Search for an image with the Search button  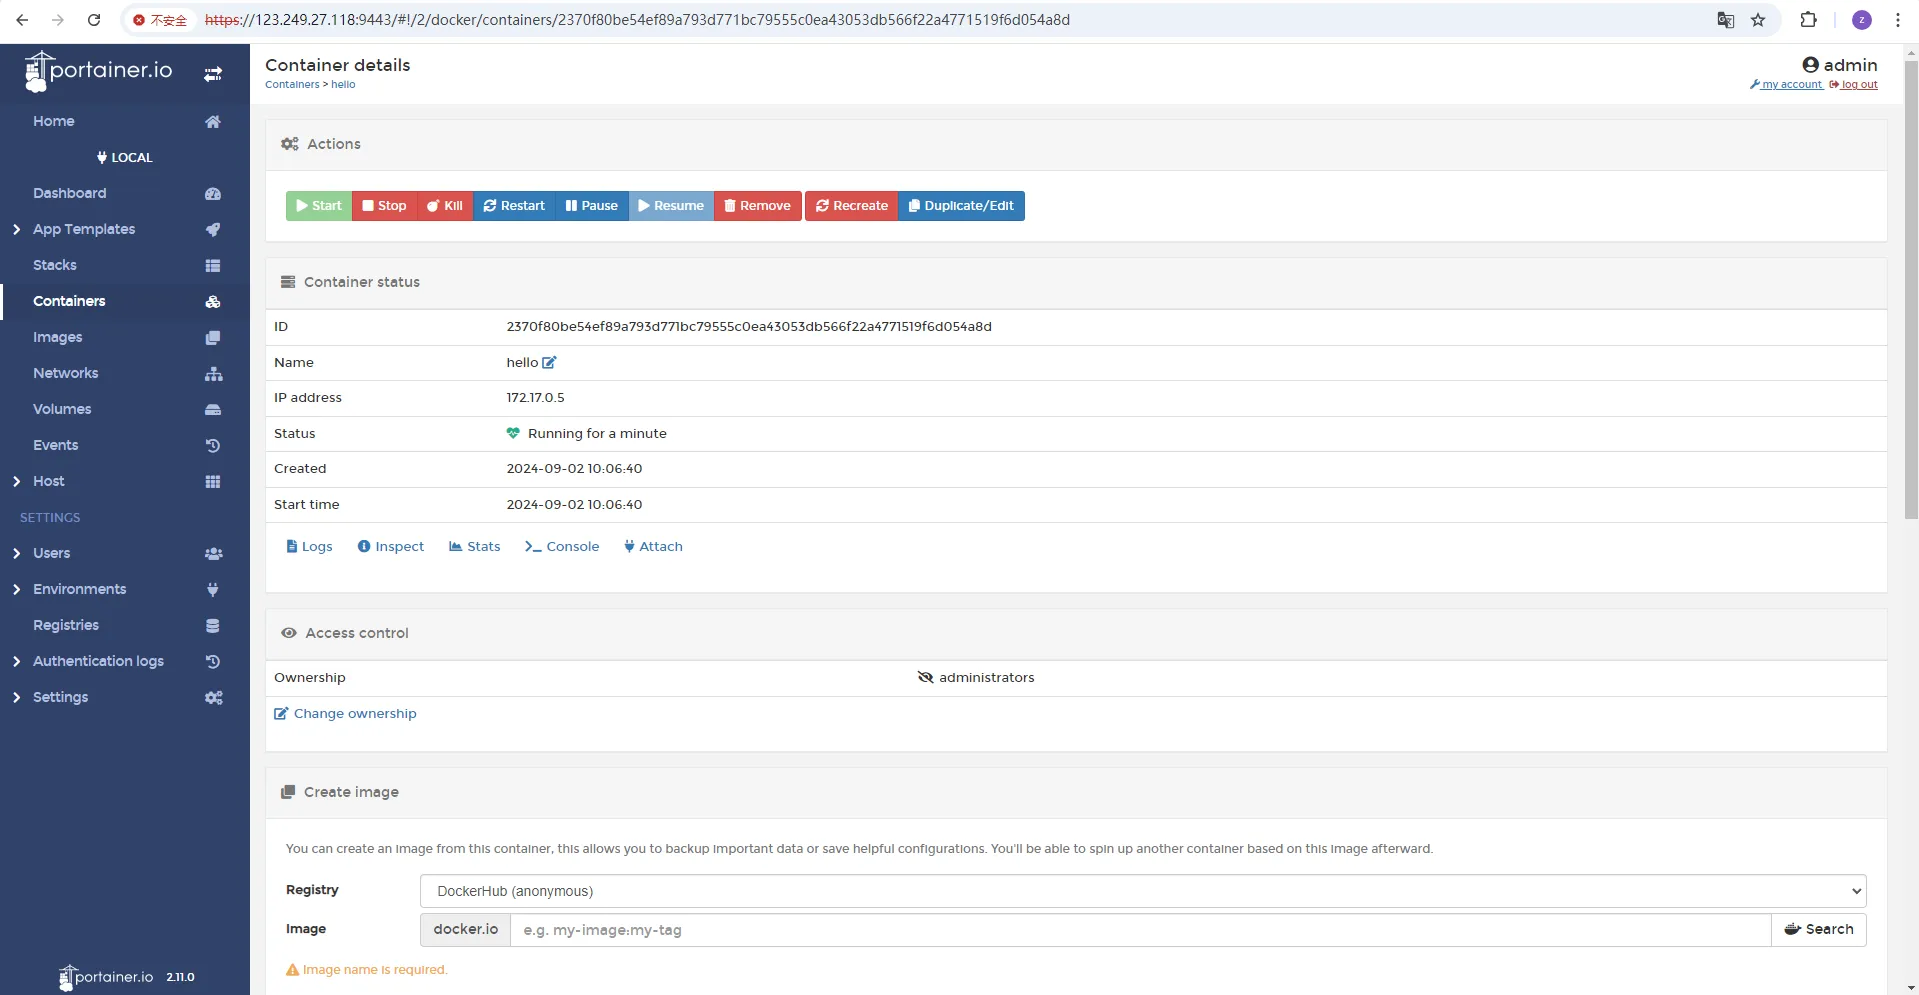[1819, 930]
